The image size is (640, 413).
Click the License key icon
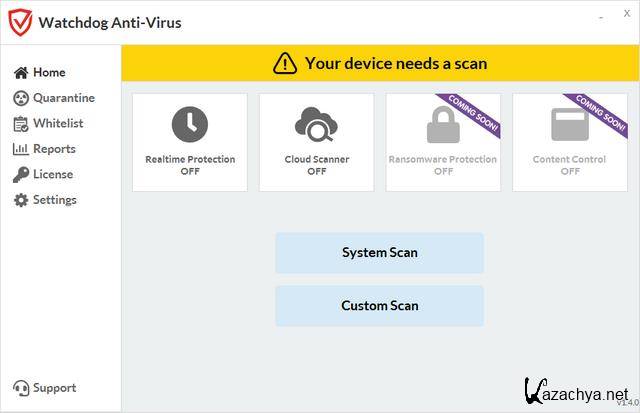click(x=21, y=175)
